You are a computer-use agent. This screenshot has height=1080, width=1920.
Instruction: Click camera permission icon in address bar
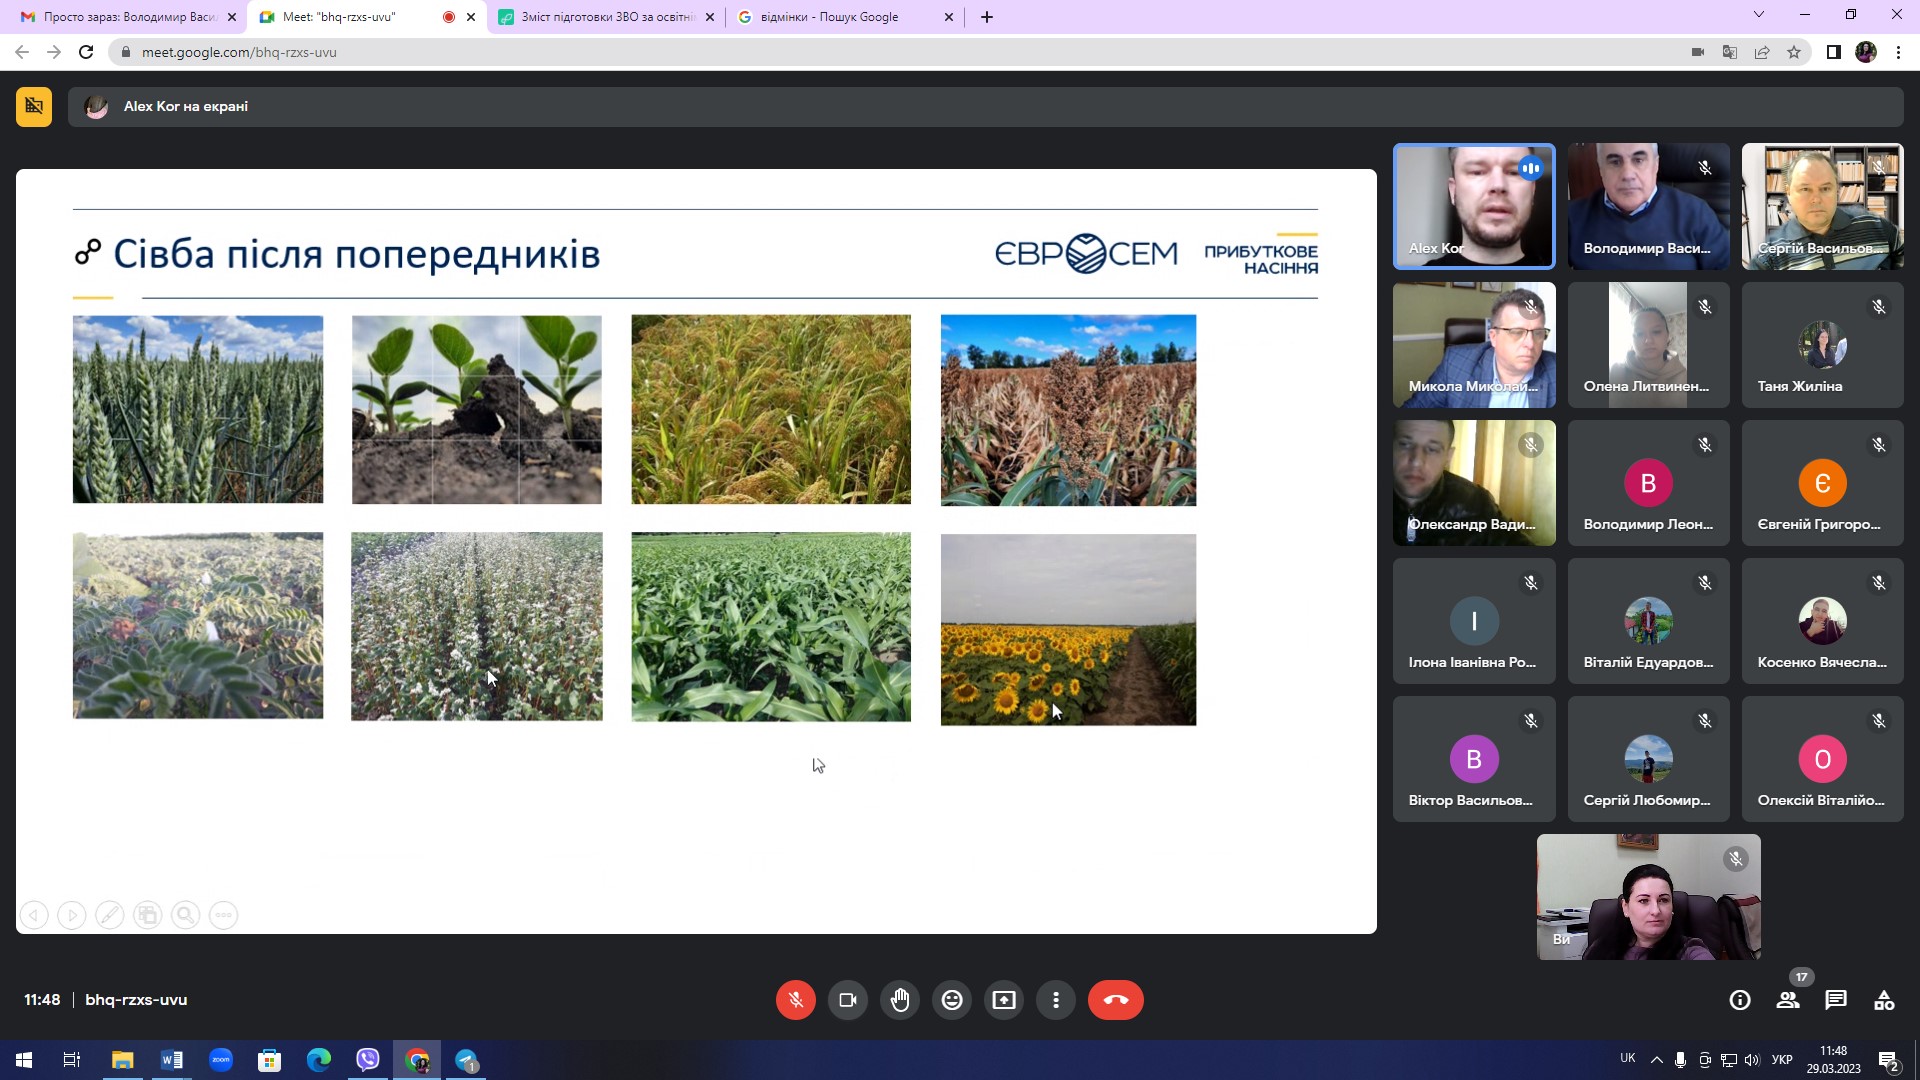click(1698, 52)
